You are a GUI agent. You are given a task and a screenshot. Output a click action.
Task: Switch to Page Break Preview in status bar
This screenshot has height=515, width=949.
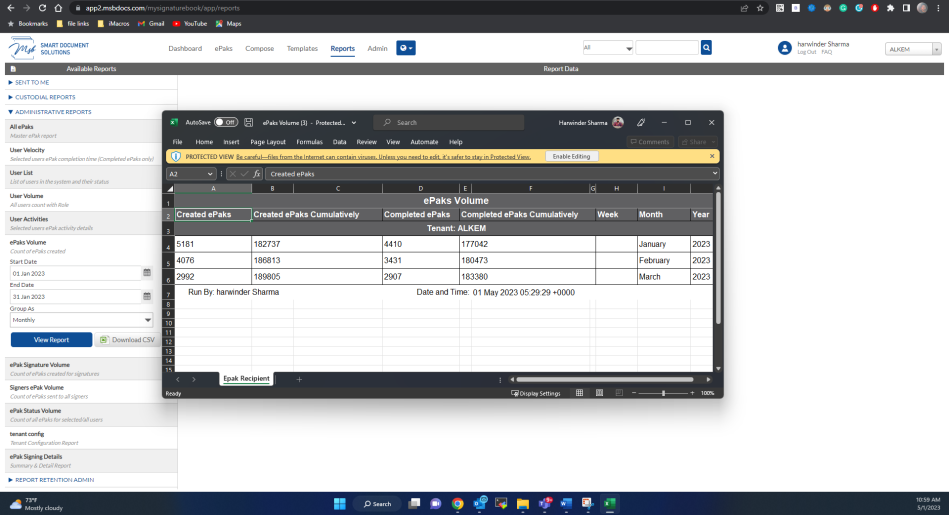tap(619, 393)
